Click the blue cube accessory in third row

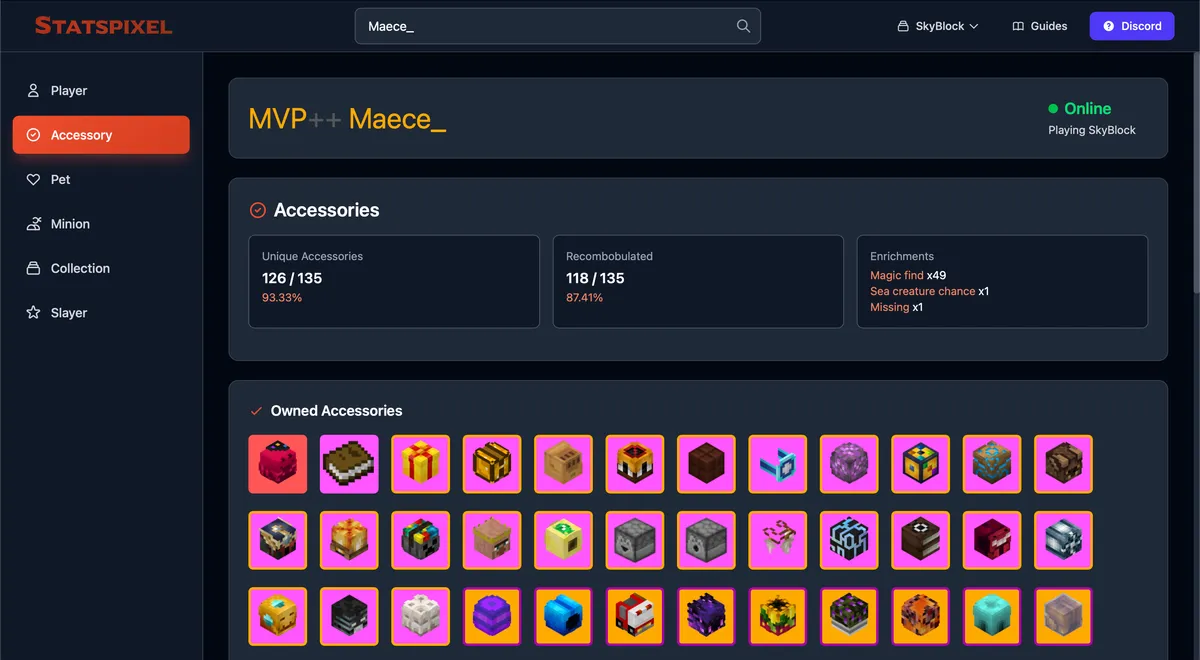(563, 616)
